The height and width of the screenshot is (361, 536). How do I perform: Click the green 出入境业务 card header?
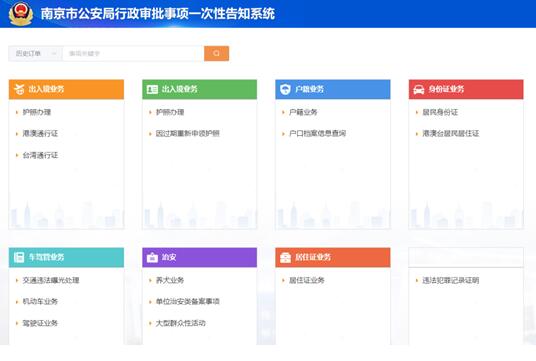200,90
